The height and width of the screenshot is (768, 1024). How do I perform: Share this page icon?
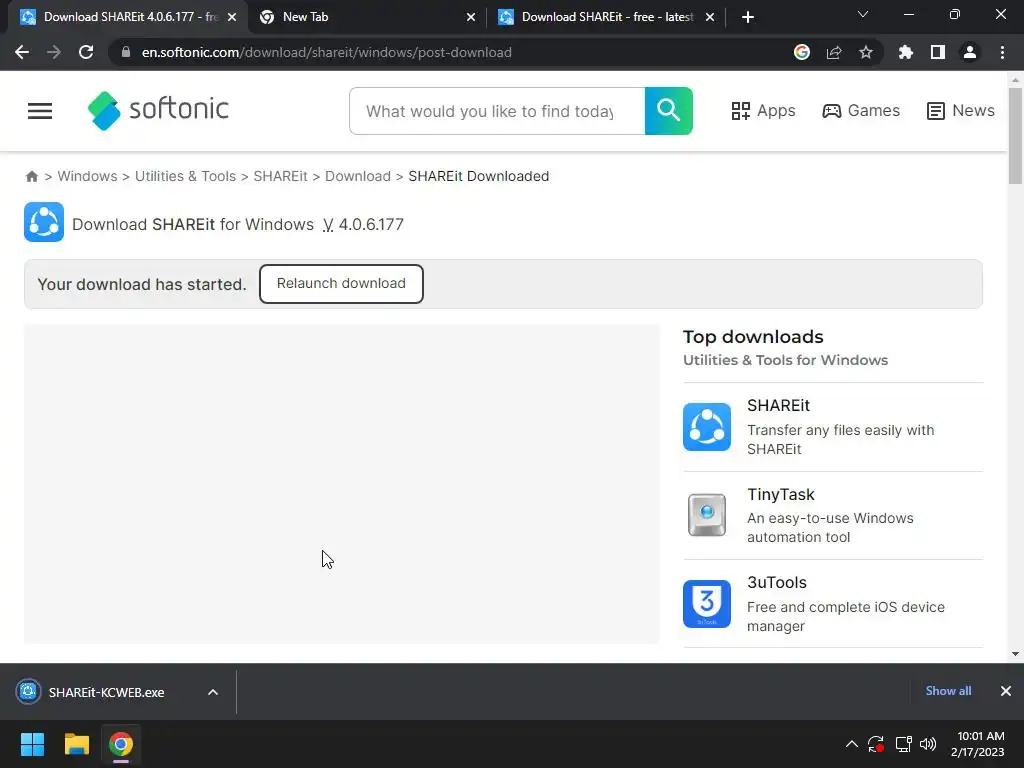(x=834, y=52)
